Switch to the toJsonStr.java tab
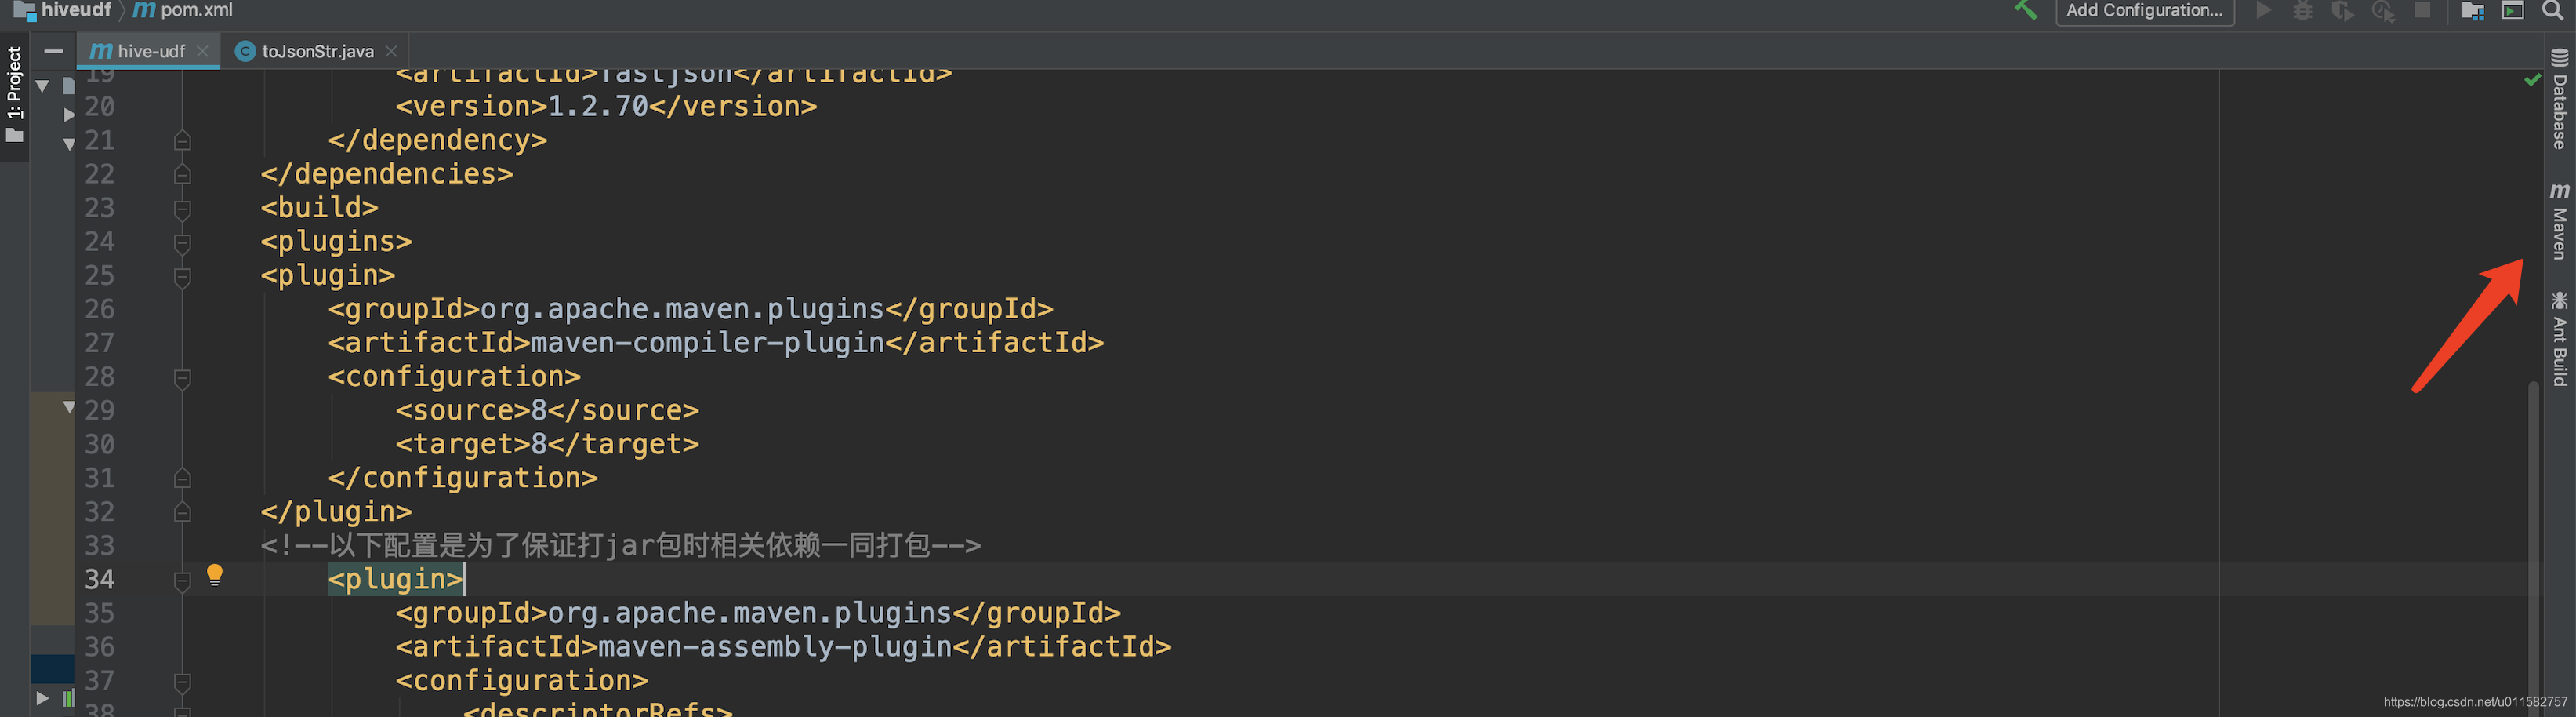 click(x=317, y=51)
